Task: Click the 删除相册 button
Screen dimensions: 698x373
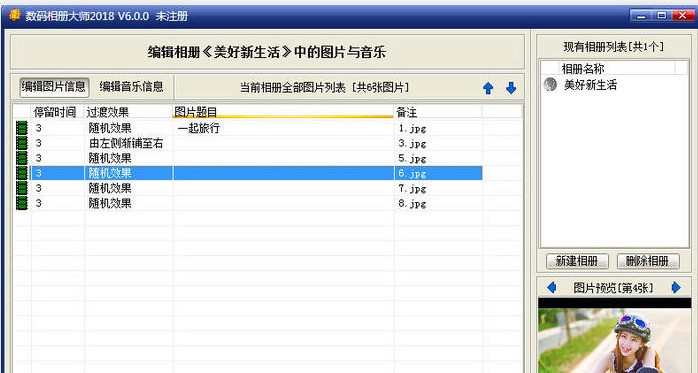Action: (x=648, y=261)
